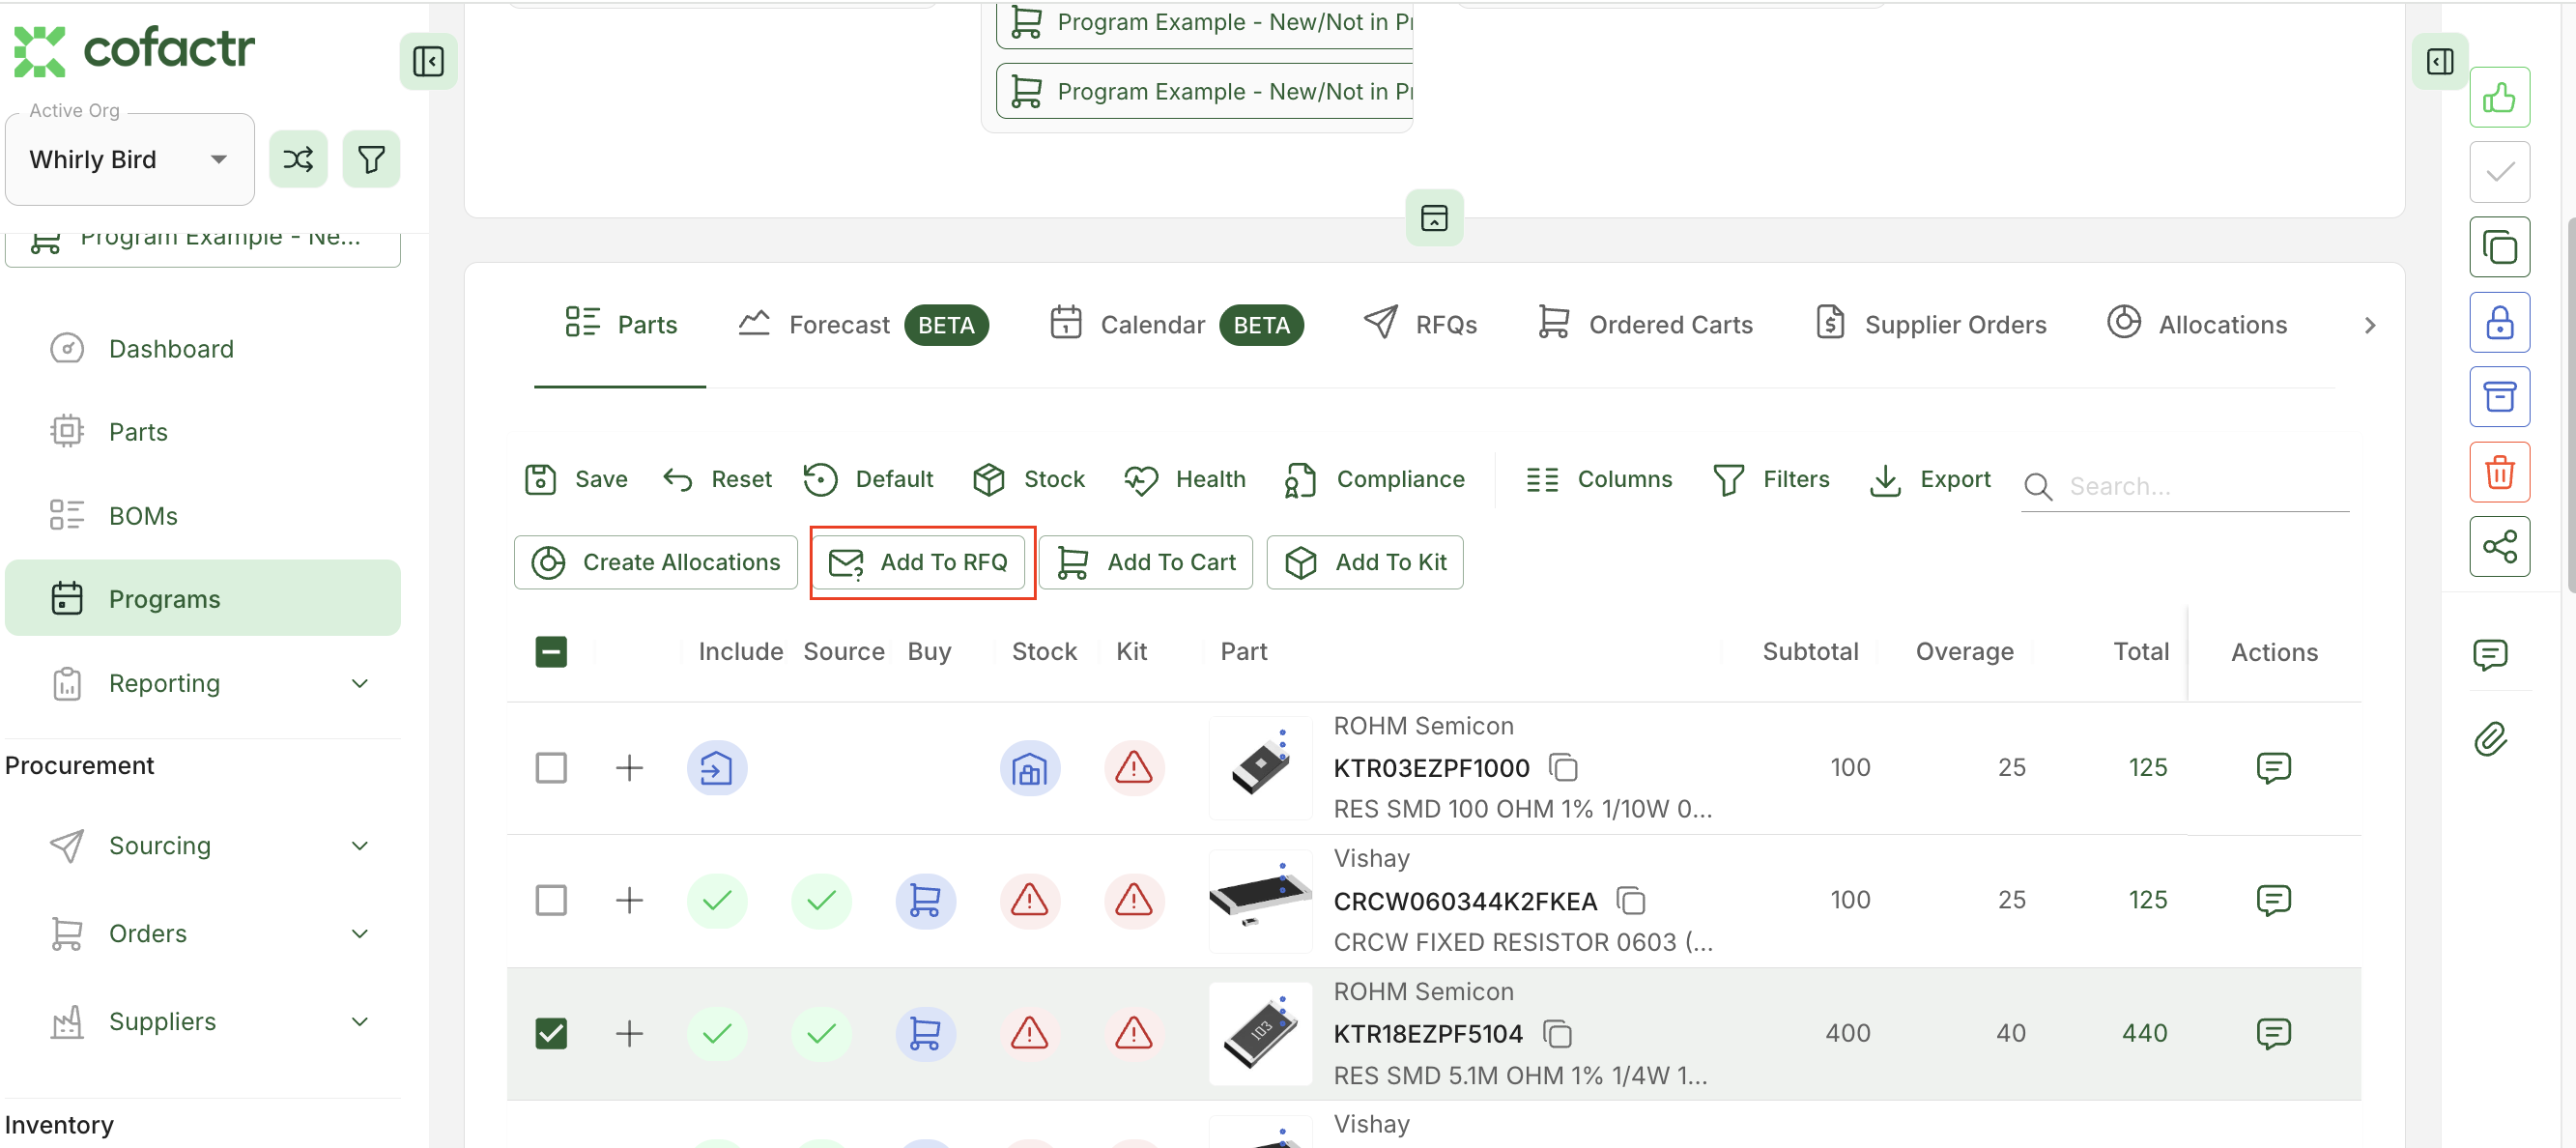Expand the Suppliers menu
Viewport: 2576px width, 1148px height.
(202, 1022)
